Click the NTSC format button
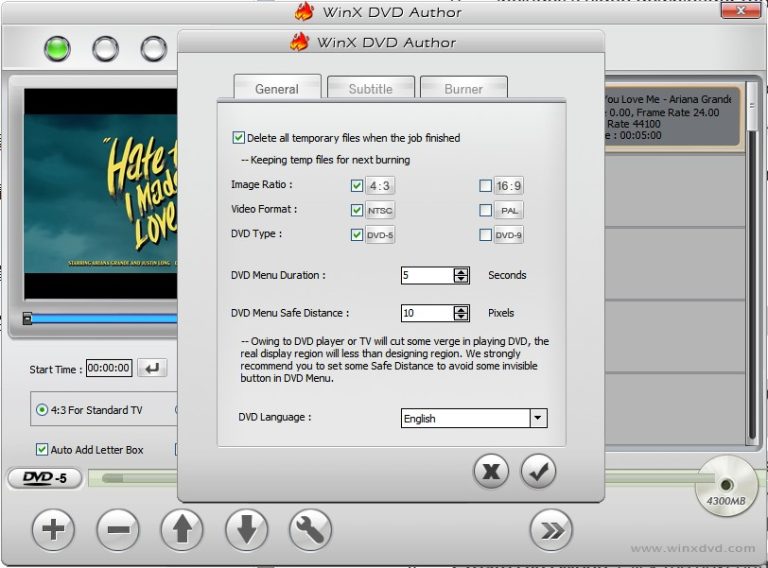Screen dimensions: 768x568 pos(380,211)
